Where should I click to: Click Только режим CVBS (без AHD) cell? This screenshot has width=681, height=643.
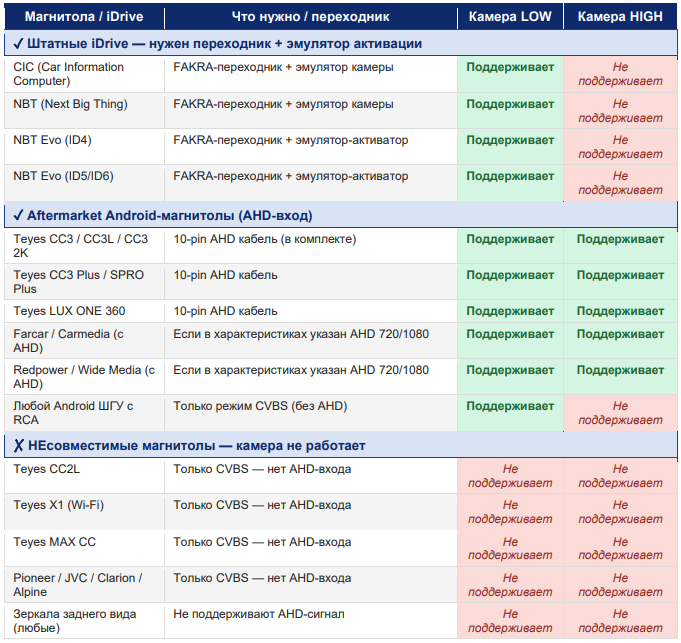[x=311, y=413]
